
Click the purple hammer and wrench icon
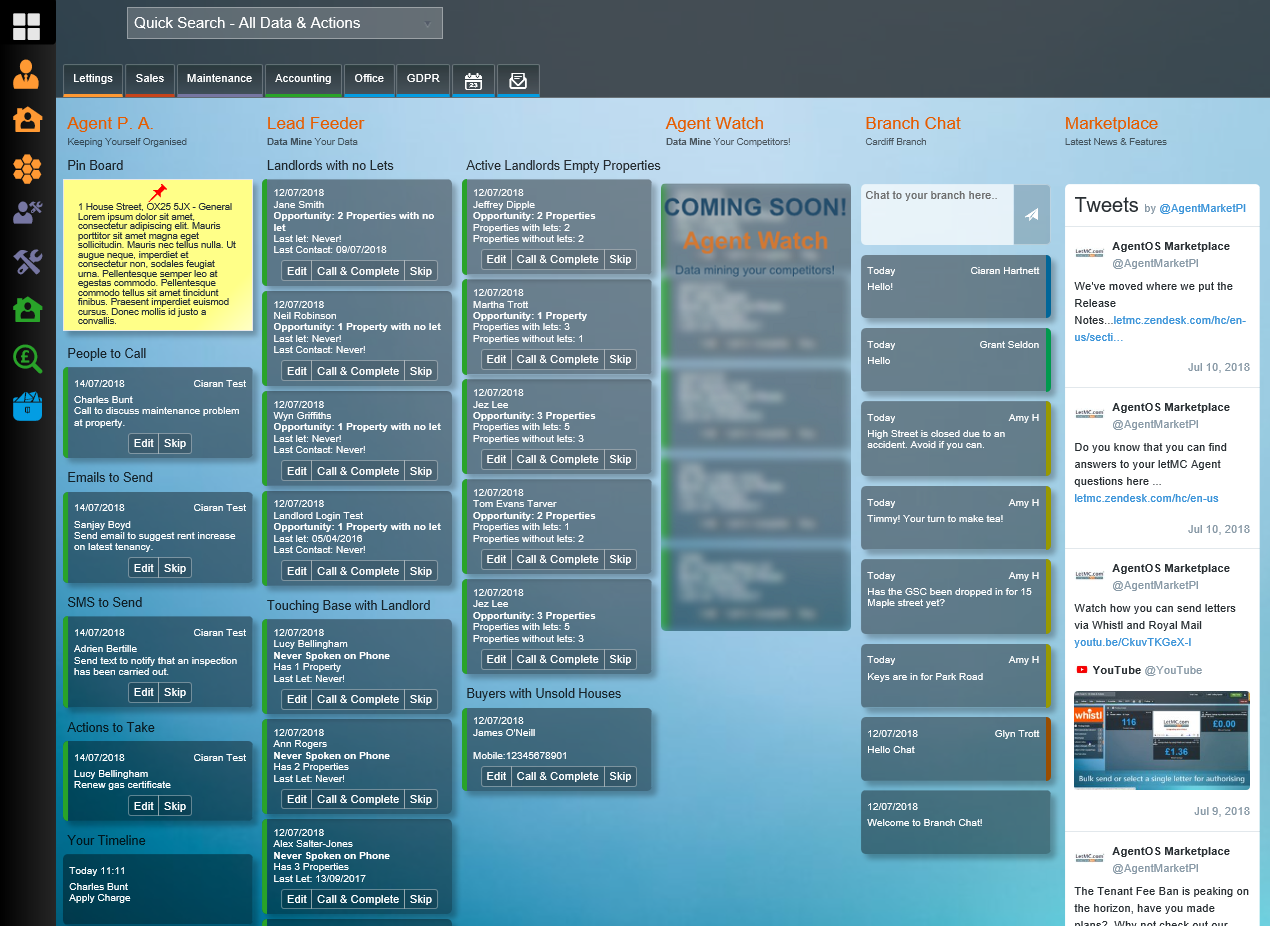point(27,263)
